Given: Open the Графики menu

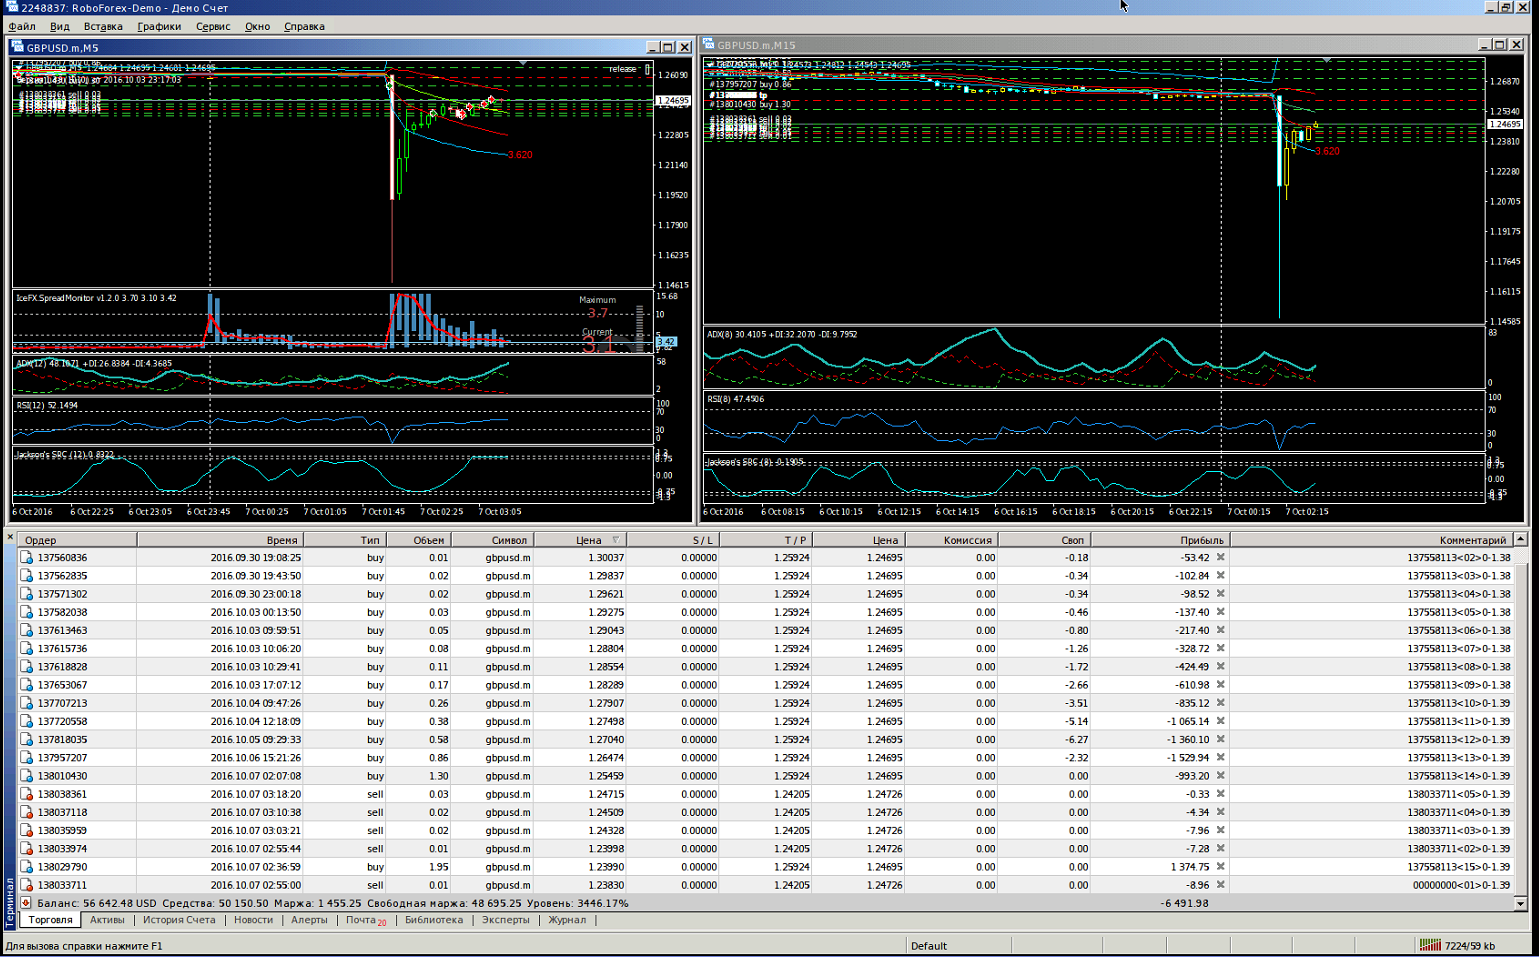Looking at the screenshot, I should pyautogui.click(x=159, y=26).
